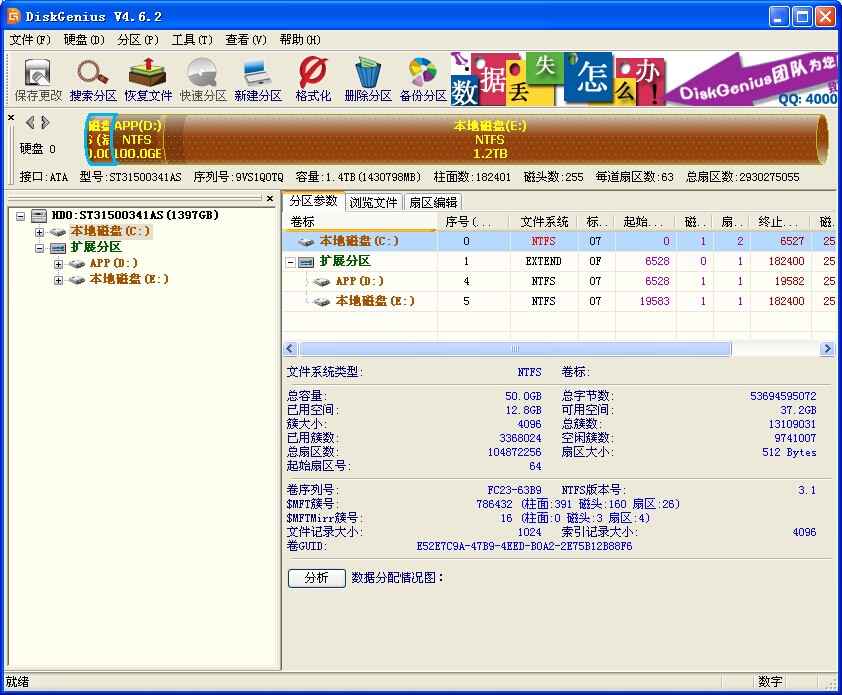The height and width of the screenshot is (695, 842).
Task: Select 本地磁盘 (C:) in the tree
Action: pos(110,231)
